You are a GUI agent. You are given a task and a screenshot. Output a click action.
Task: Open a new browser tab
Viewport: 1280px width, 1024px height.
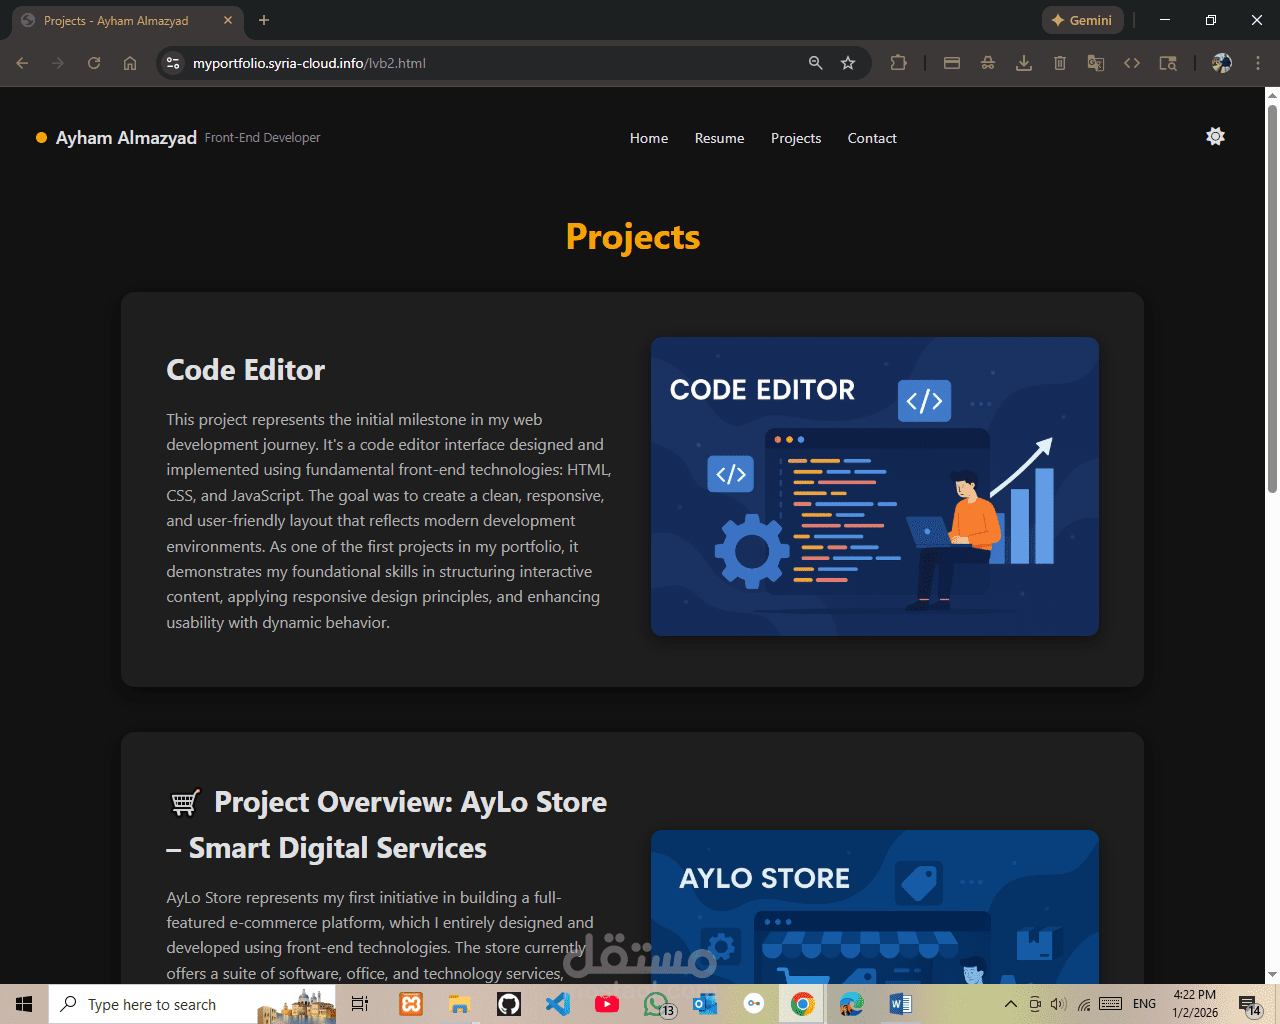264,20
